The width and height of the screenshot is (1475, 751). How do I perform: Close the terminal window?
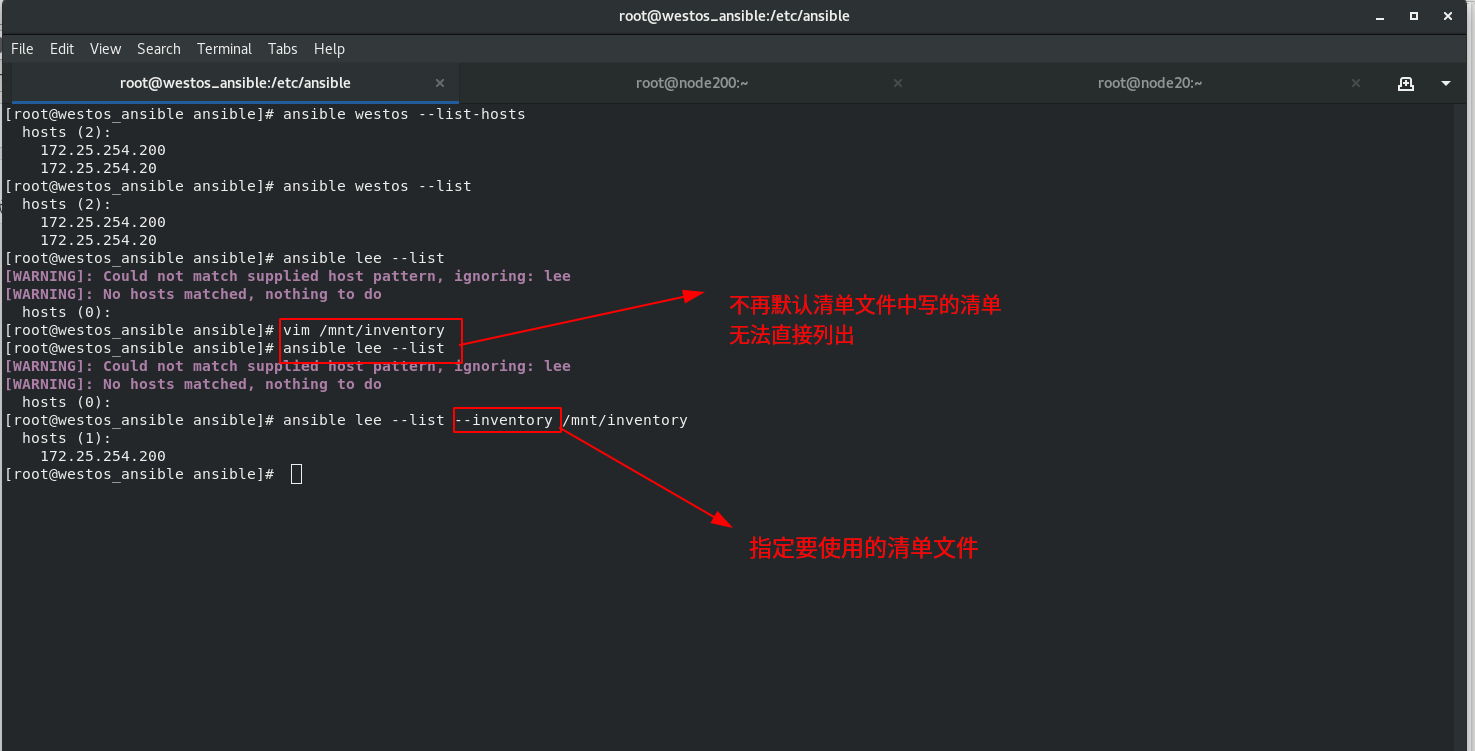[x=1447, y=16]
